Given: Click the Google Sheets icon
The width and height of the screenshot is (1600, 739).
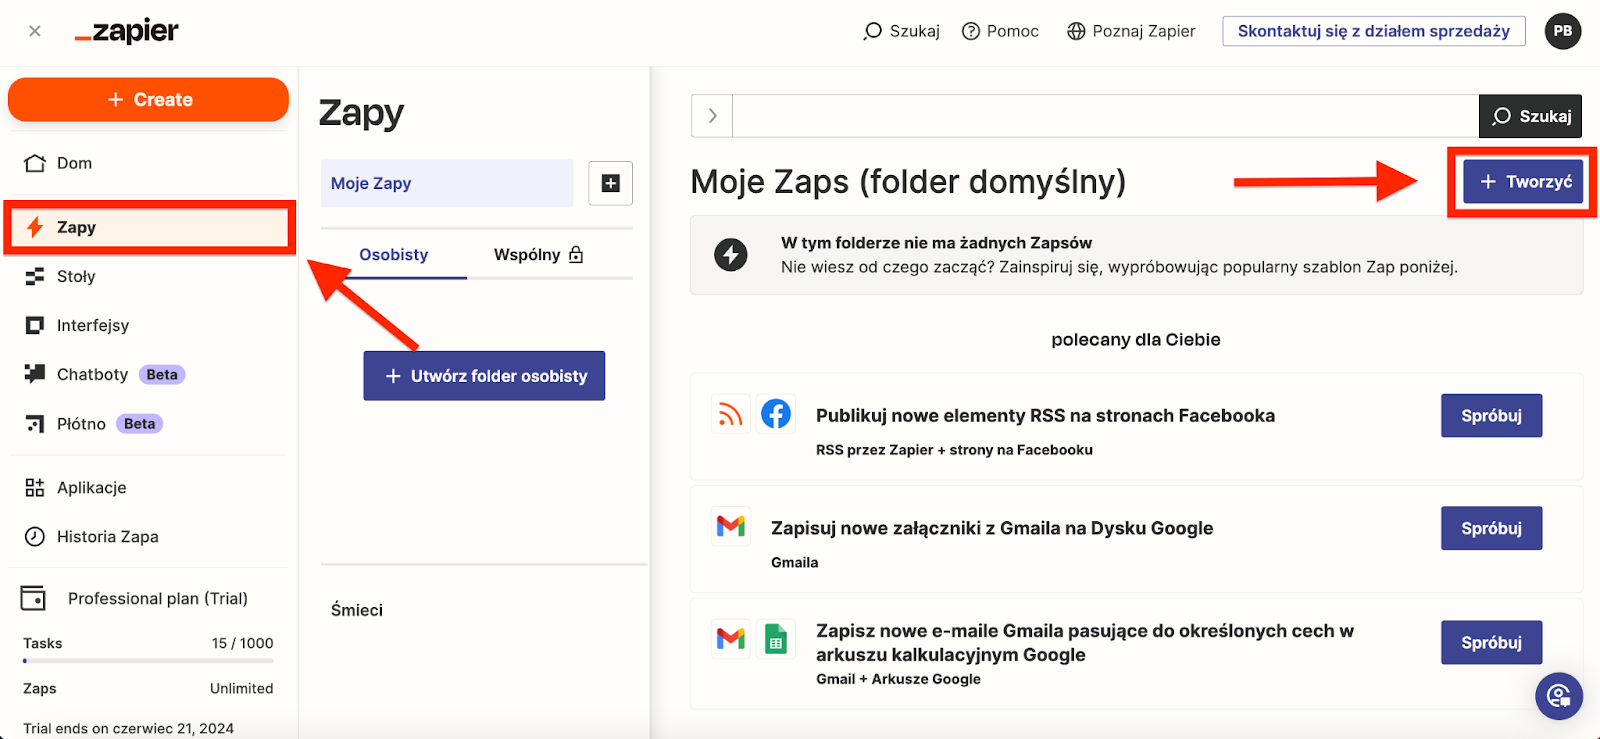Looking at the screenshot, I should pos(776,638).
